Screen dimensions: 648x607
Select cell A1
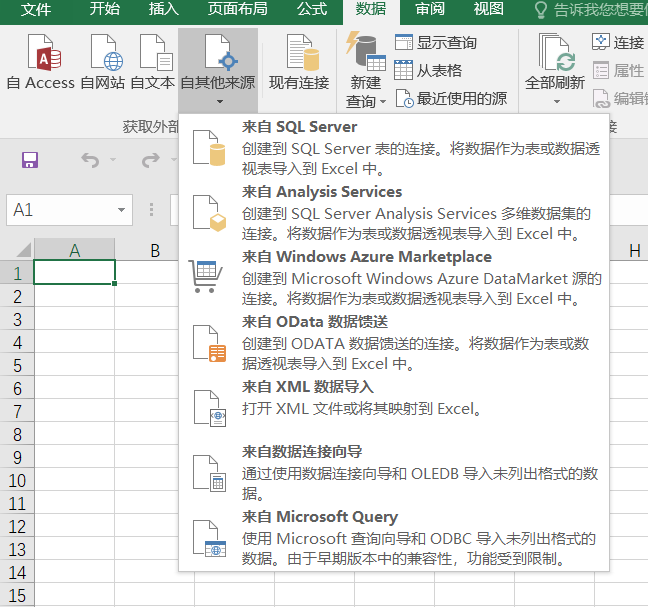point(74,272)
